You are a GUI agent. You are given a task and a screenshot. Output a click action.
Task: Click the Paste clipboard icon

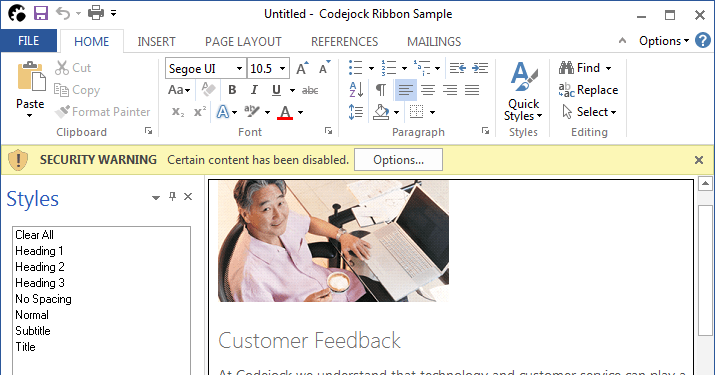point(31,77)
